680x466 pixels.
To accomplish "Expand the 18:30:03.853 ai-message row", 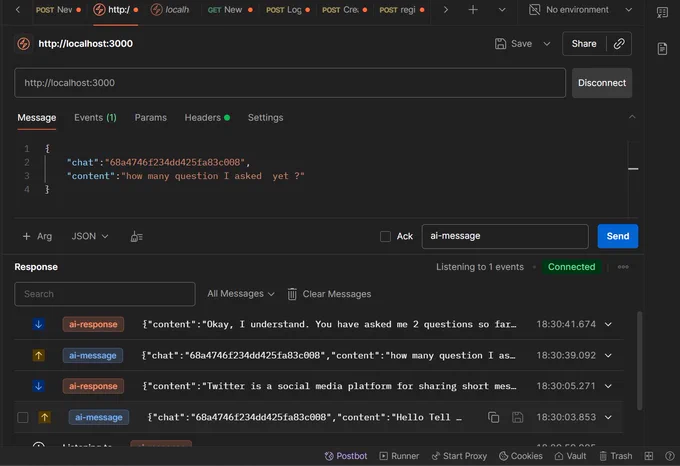I will point(608,417).
